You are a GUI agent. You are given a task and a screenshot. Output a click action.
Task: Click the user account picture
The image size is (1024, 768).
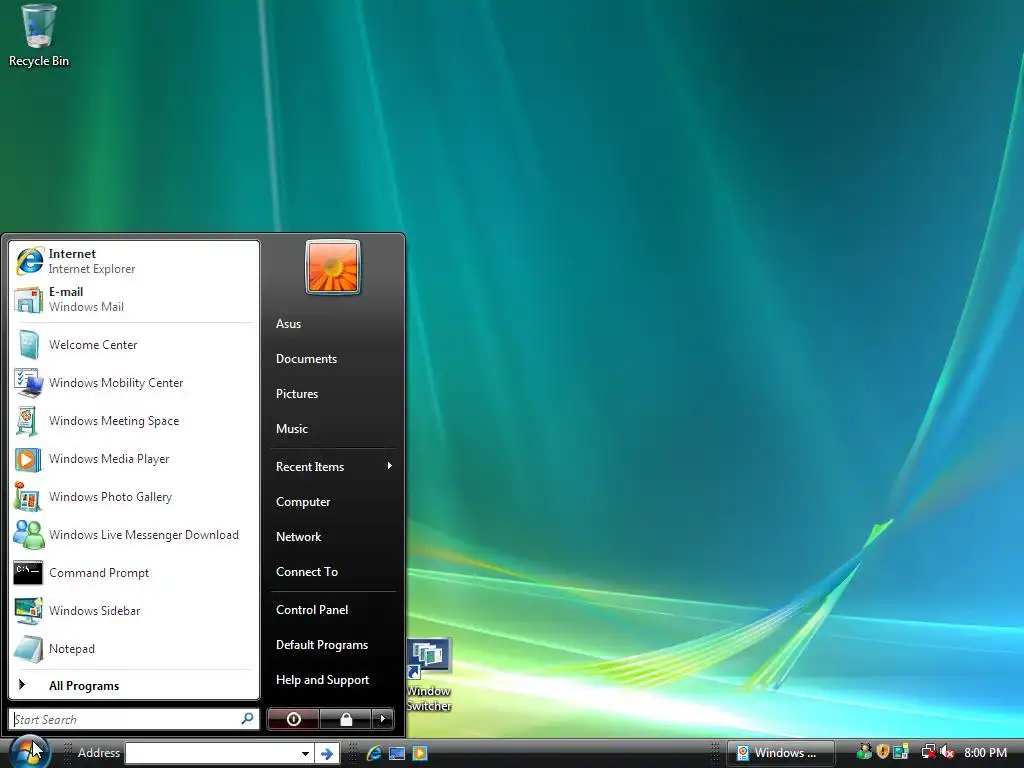click(333, 267)
